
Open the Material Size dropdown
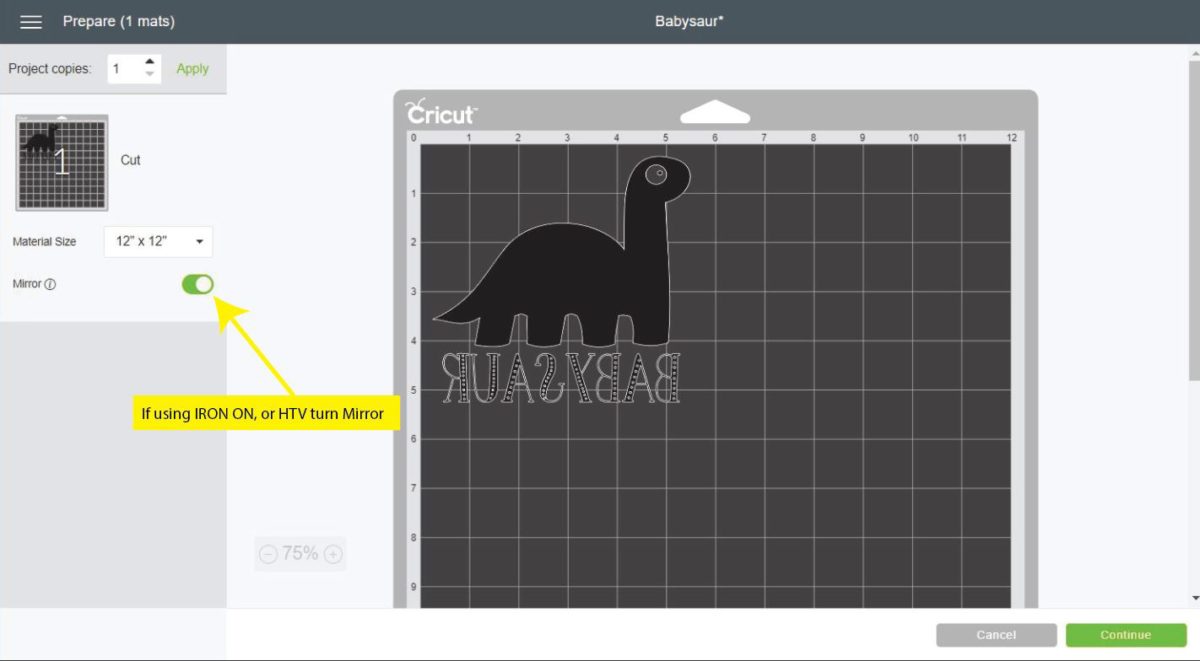(x=158, y=242)
